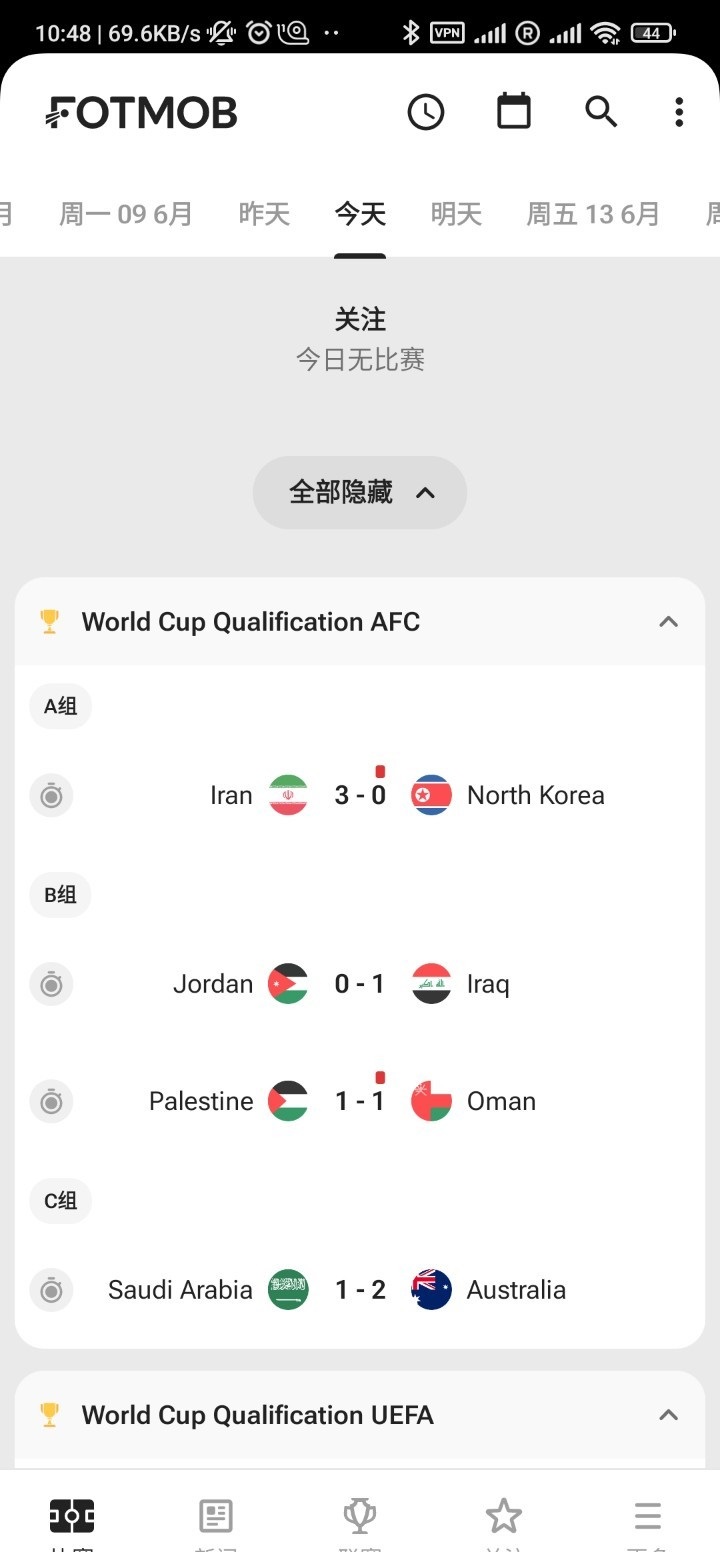This screenshot has width=720, height=1552.
Task: Open leagues via the bottom trophy icon
Action: (x=359, y=1517)
